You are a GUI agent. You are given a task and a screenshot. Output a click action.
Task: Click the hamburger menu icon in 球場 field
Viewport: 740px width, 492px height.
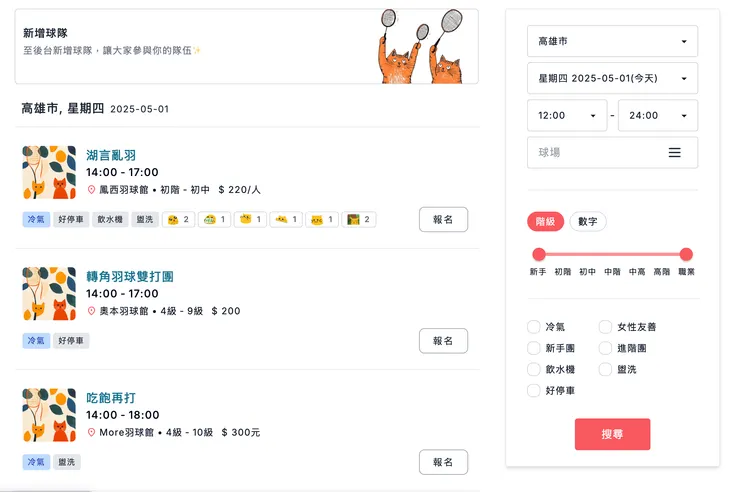click(x=674, y=153)
